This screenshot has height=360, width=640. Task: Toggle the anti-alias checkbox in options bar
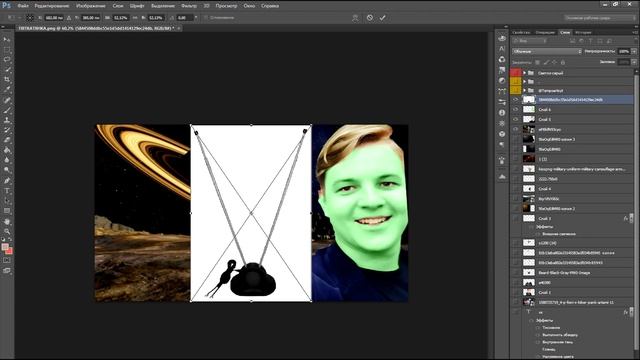[x=206, y=18]
